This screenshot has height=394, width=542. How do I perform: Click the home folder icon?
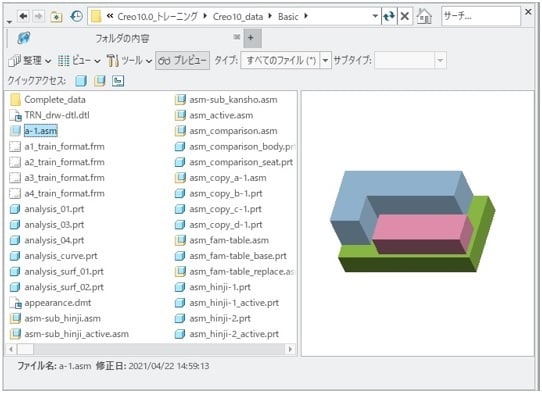(424, 16)
